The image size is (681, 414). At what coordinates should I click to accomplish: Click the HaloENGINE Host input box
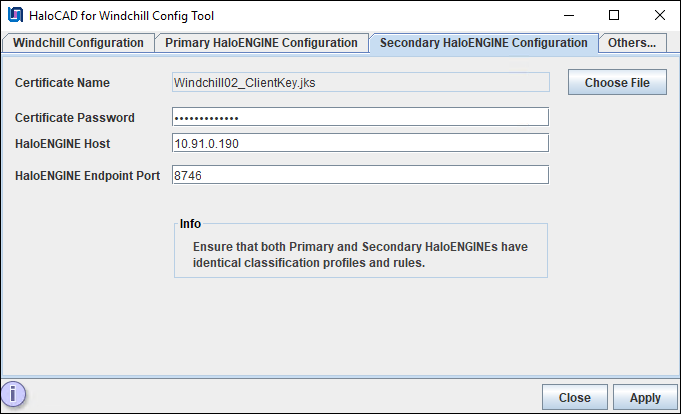360,143
